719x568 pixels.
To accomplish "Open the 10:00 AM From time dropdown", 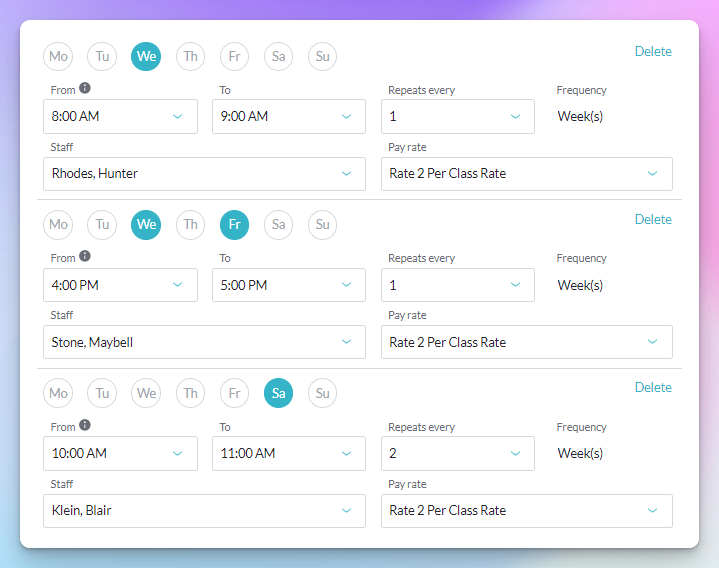I will (x=121, y=453).
